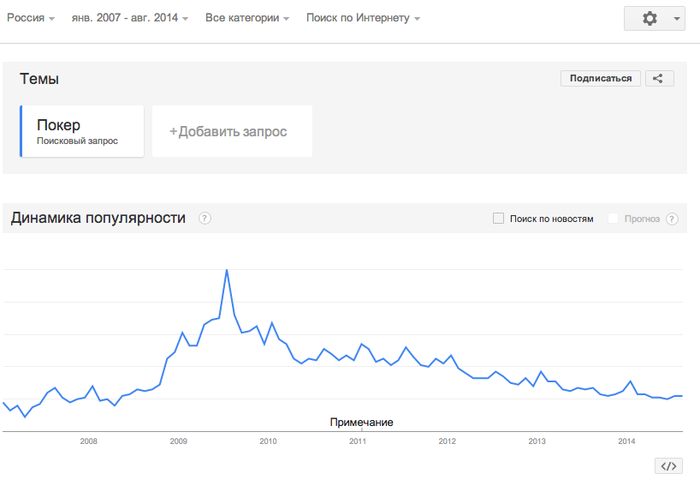Expand the Все категории dropdown
Screen dimensions: 700x486
[247, 18]
